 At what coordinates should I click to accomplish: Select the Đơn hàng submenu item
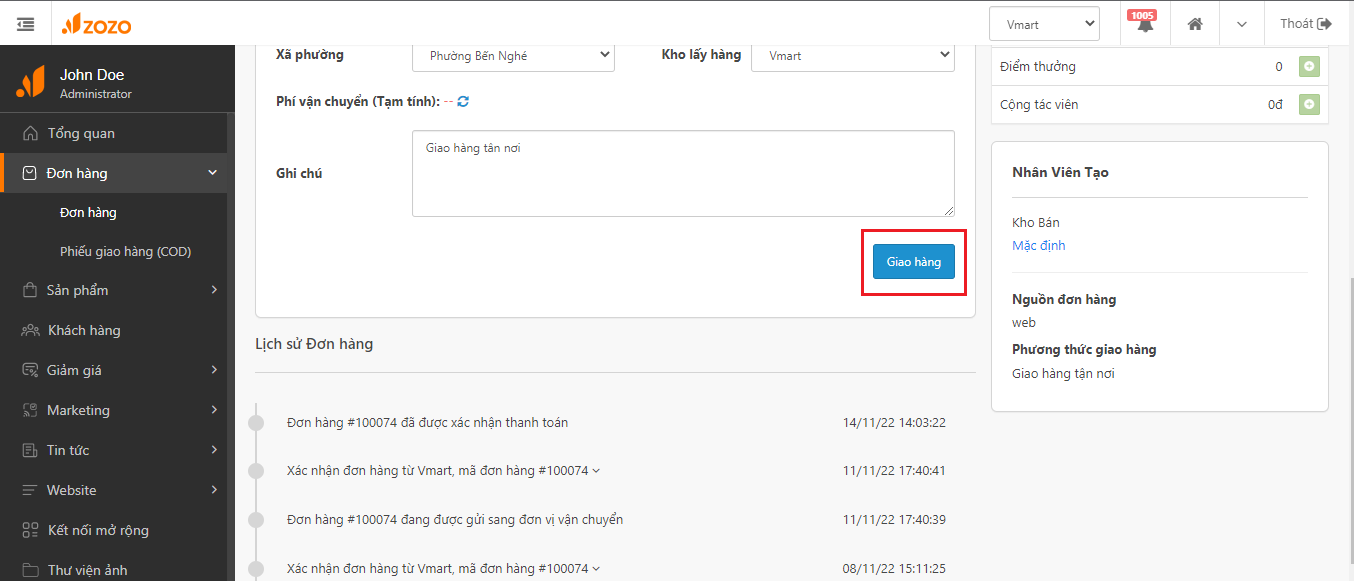click(88, 212)
